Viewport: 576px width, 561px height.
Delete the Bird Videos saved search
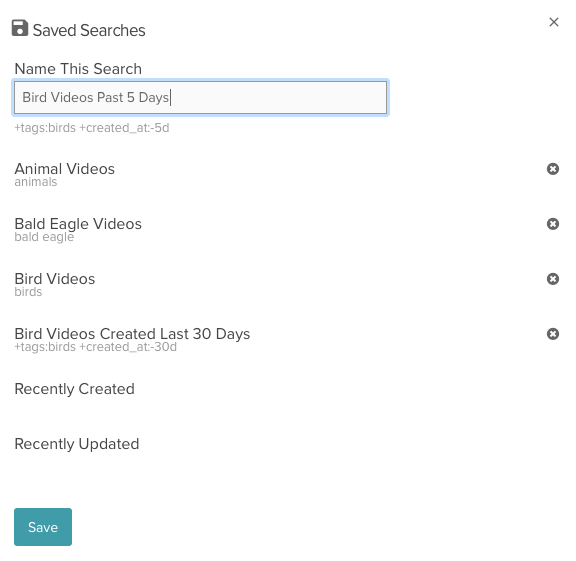(552, 279)
